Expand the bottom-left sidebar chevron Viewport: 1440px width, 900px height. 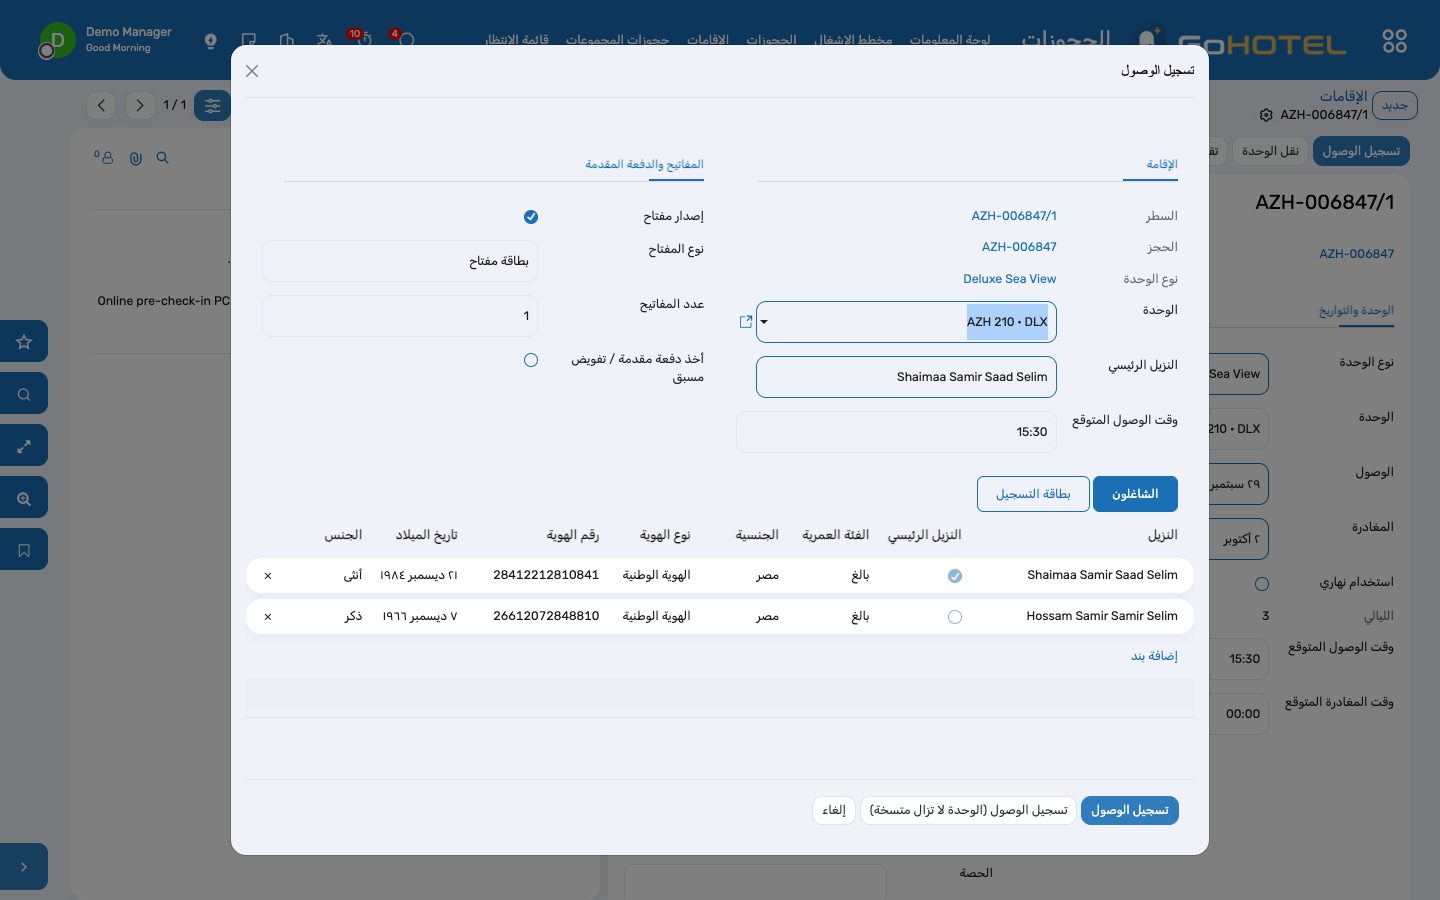pos(24,867)
